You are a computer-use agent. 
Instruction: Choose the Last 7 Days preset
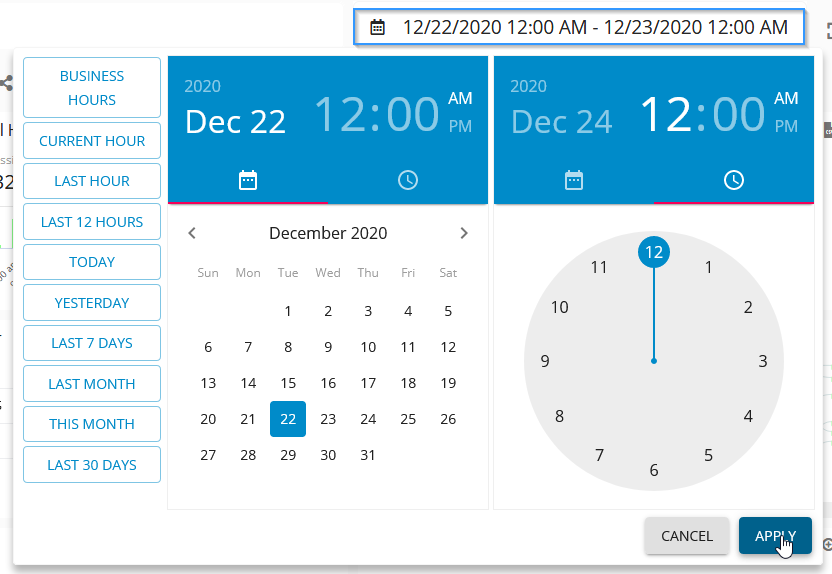pyautogui.click(x=92, y=343)
